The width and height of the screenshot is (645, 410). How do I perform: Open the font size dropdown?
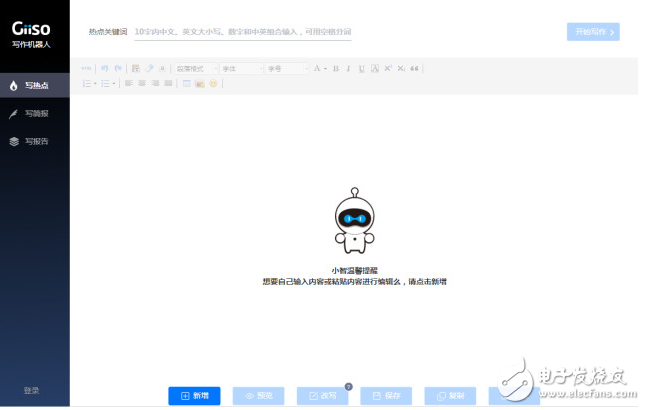point(286,68)
